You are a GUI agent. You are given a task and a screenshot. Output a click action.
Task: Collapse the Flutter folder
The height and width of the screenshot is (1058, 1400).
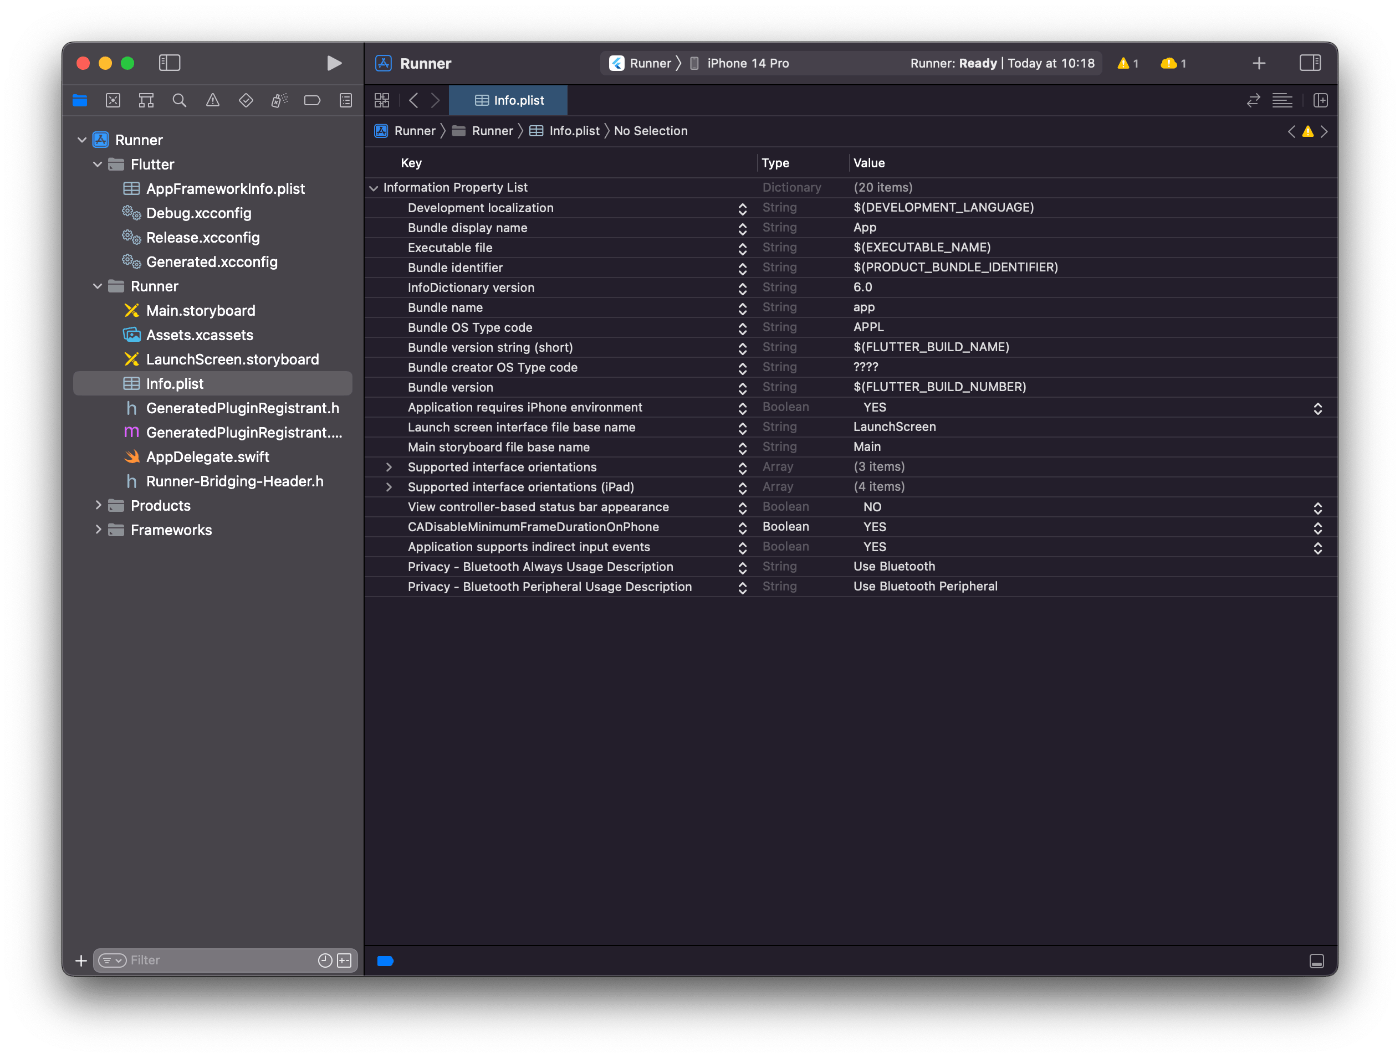point(97,164)
